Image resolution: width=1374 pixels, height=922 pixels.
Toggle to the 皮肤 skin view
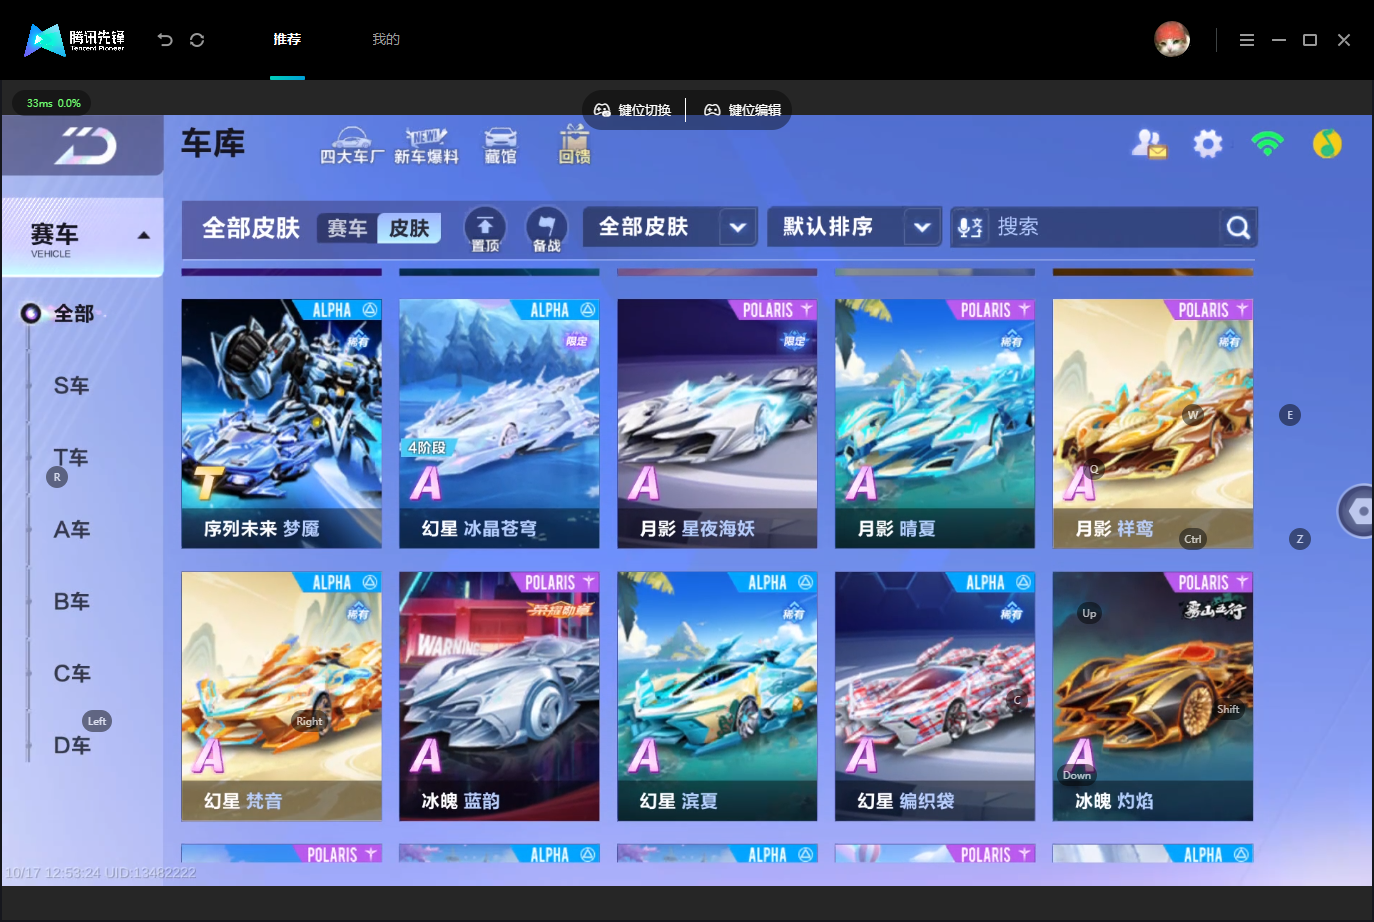click(409, 228)
